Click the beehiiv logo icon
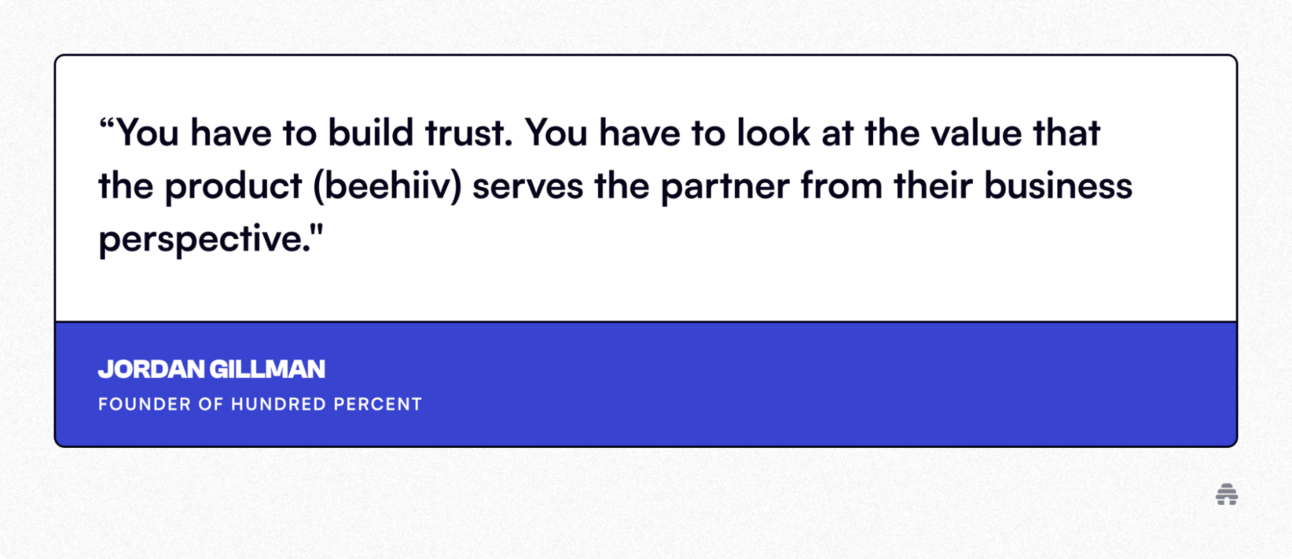Viewport: 1292px width, 559px height. (x=1227, y=494)
